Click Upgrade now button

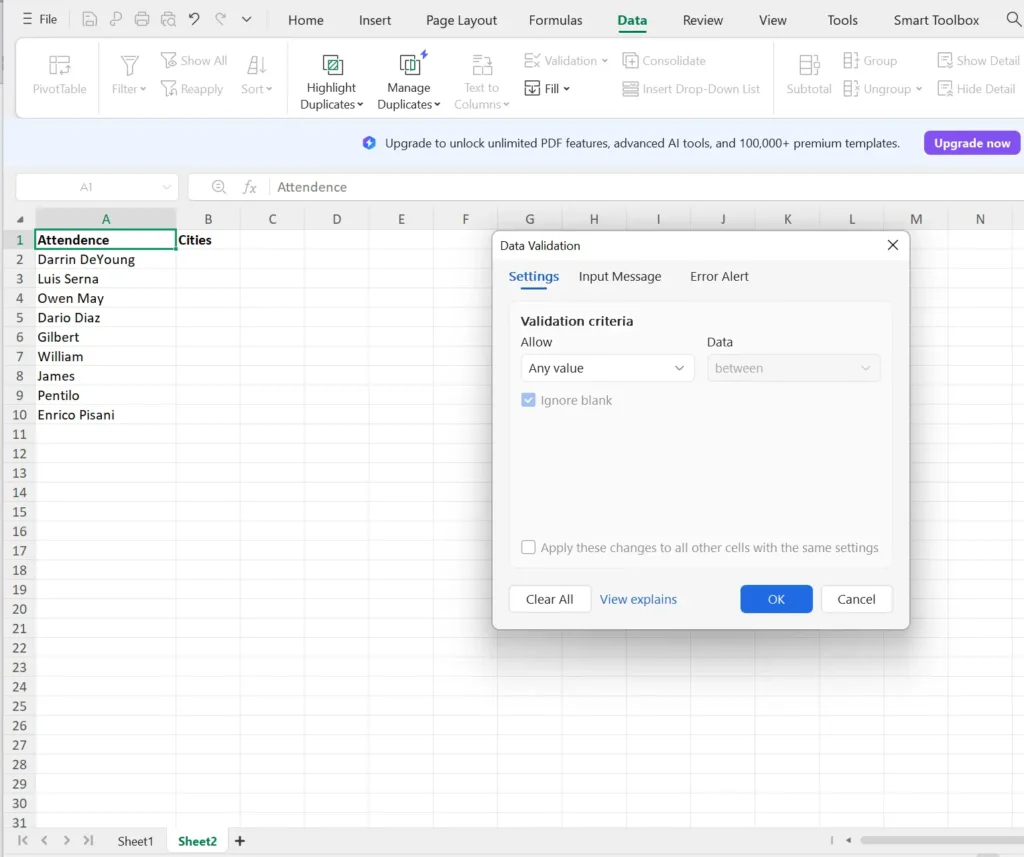[971, 143]
